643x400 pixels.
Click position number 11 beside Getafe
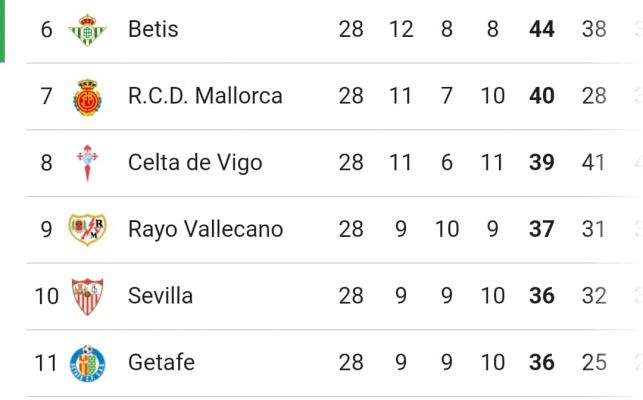tap(46, 362)
